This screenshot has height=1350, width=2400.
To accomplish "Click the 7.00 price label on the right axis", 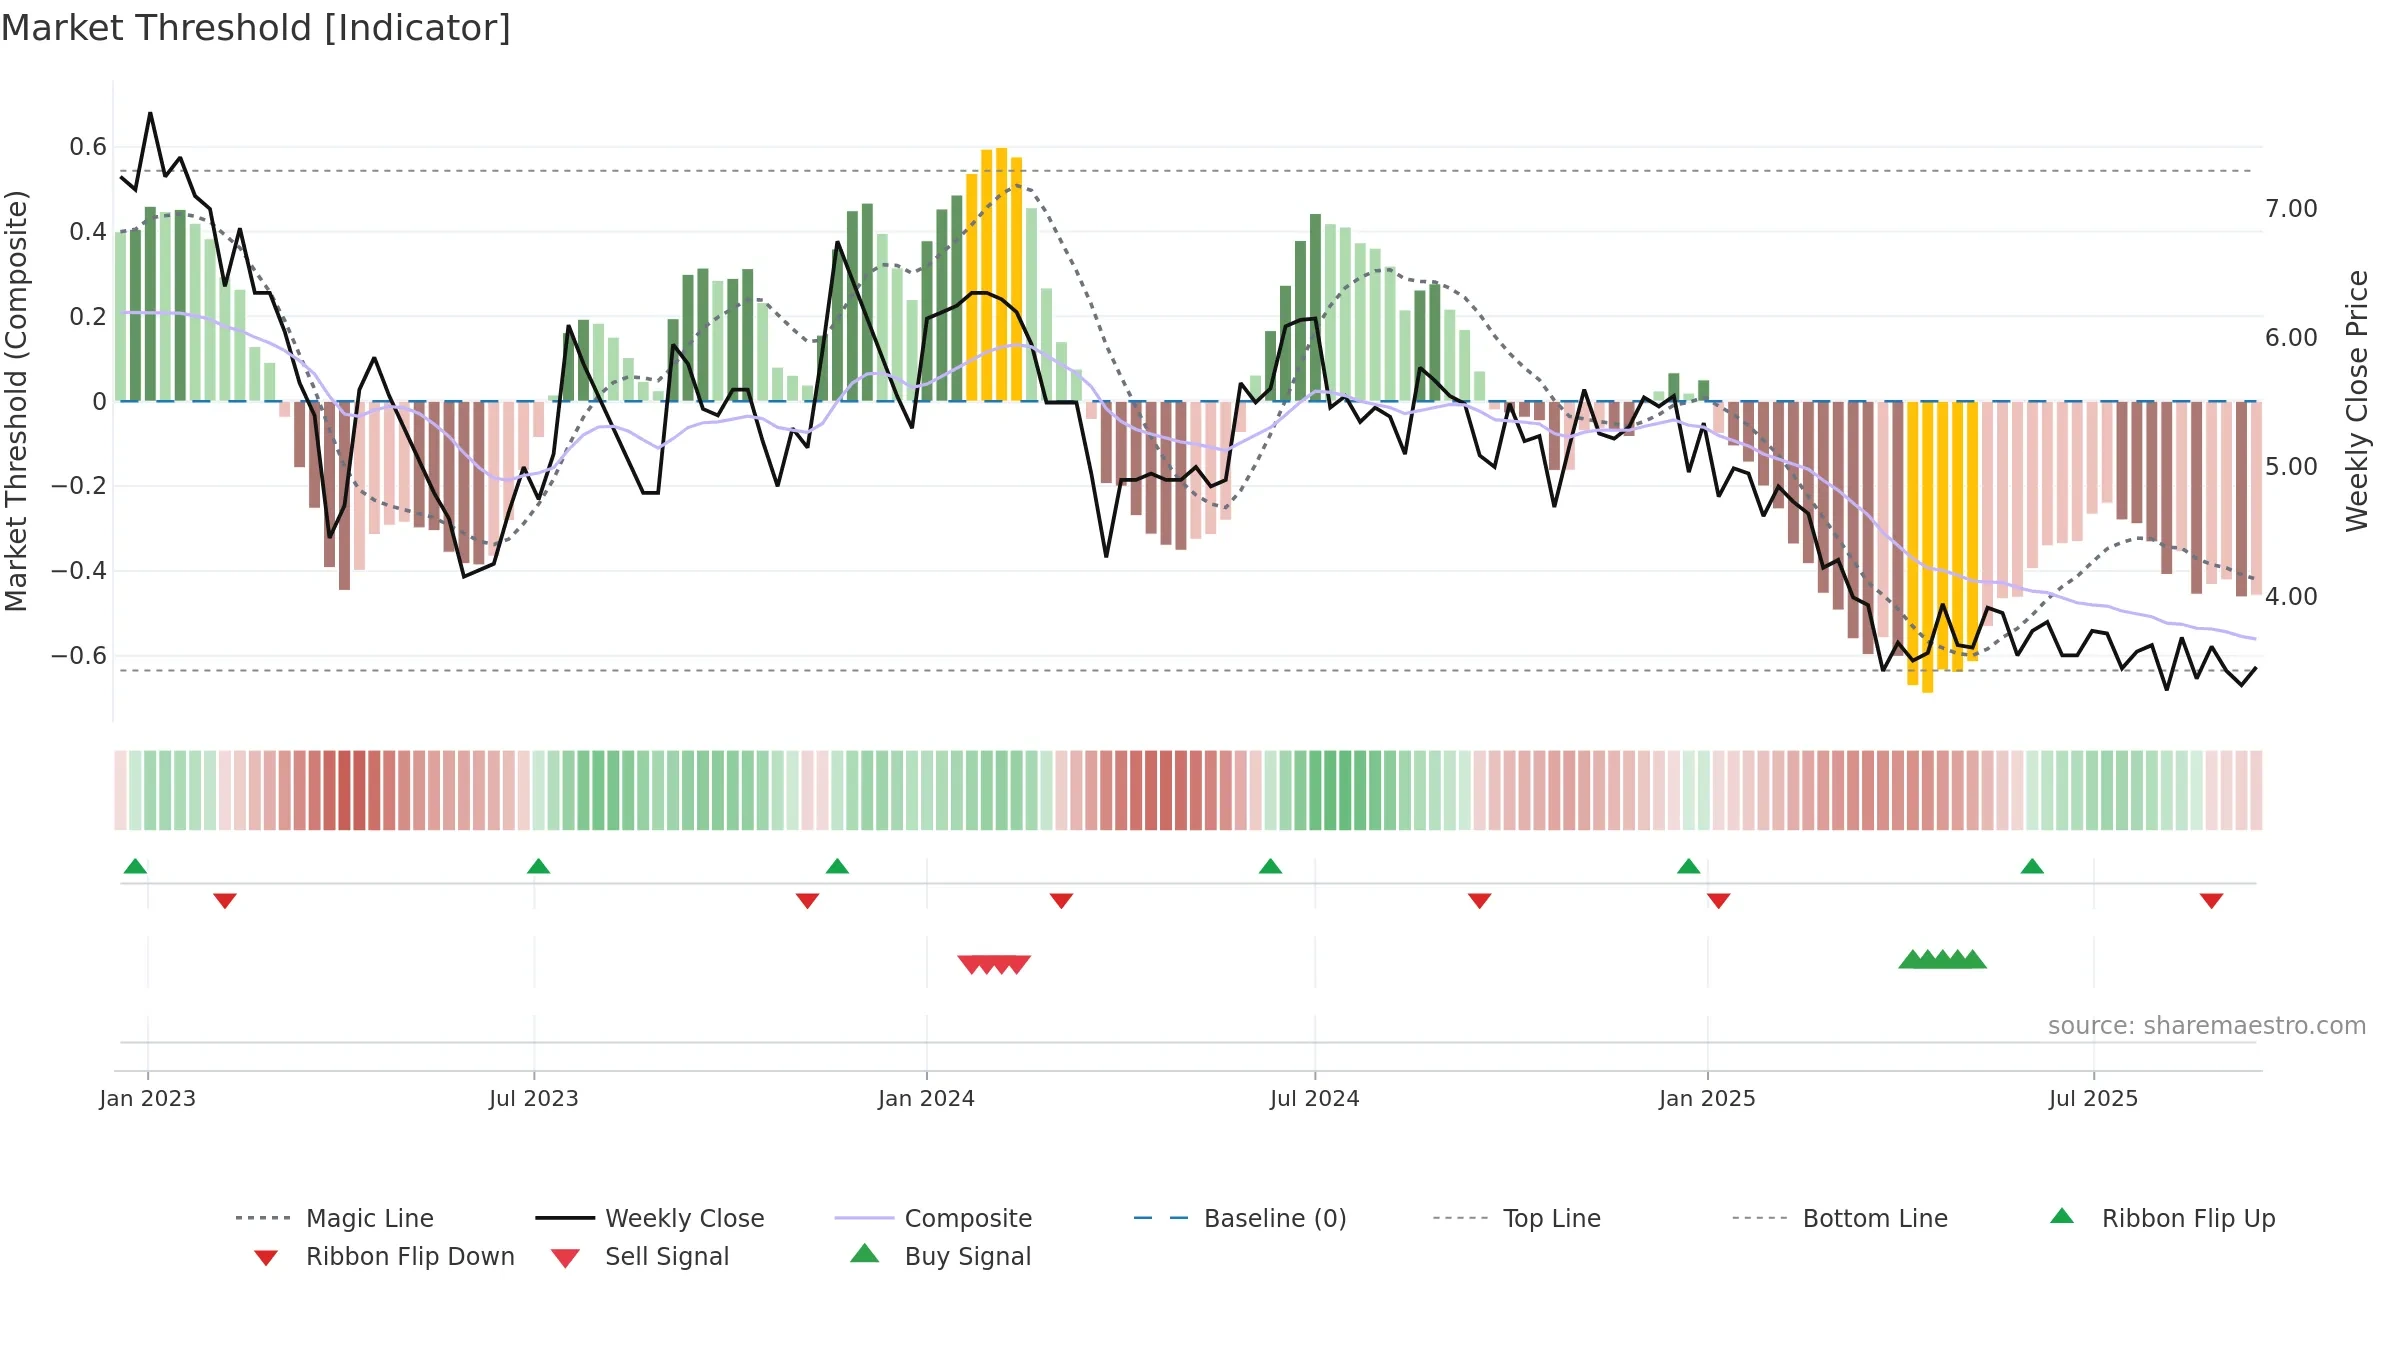I will tap(2291, 209).
